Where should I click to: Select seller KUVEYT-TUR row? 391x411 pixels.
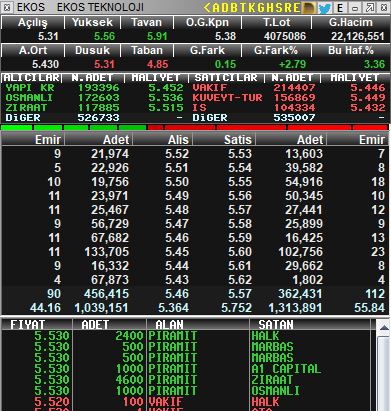coord(289,98)
